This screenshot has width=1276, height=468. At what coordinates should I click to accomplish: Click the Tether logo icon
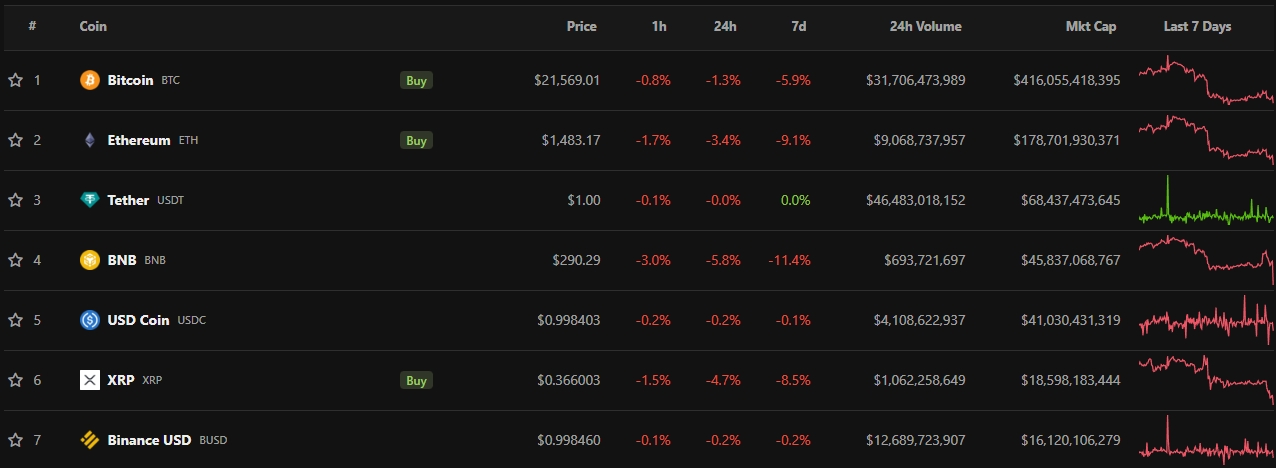(x=90, y=200)
